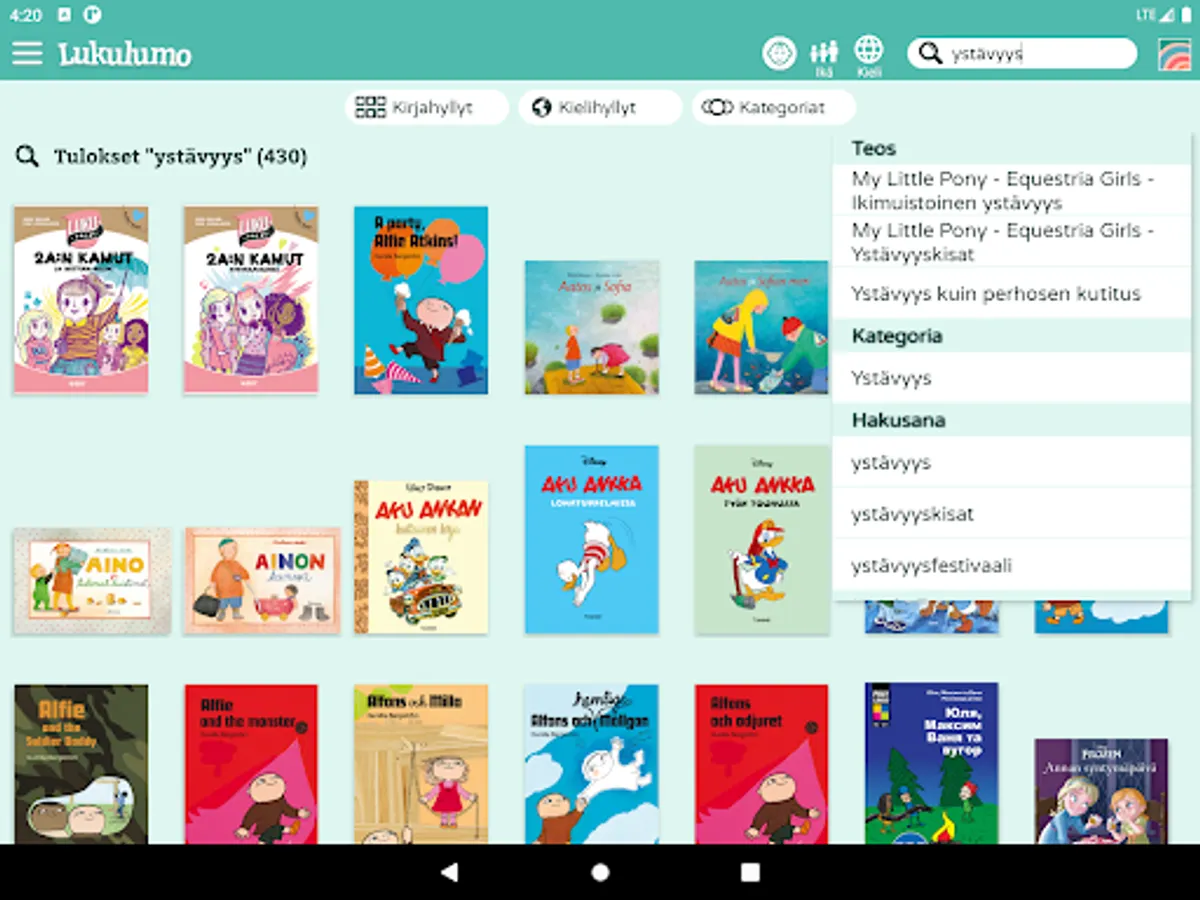Click the search field containing ystävyys

coord(1022,53)
